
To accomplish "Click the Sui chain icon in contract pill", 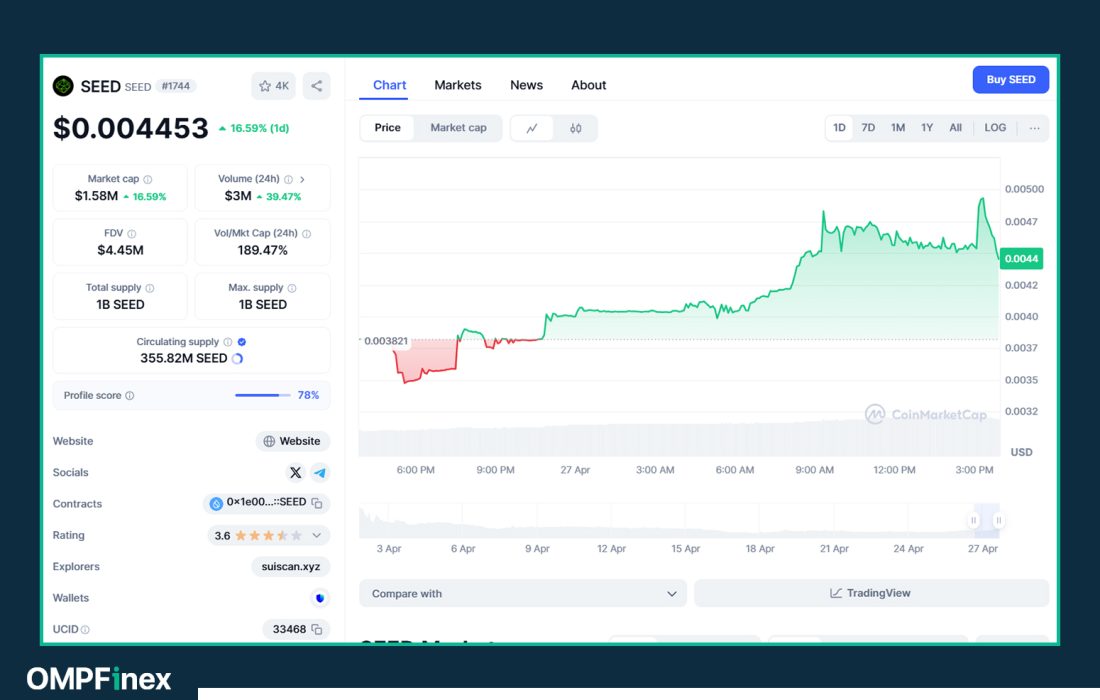I will click(216, 504).
